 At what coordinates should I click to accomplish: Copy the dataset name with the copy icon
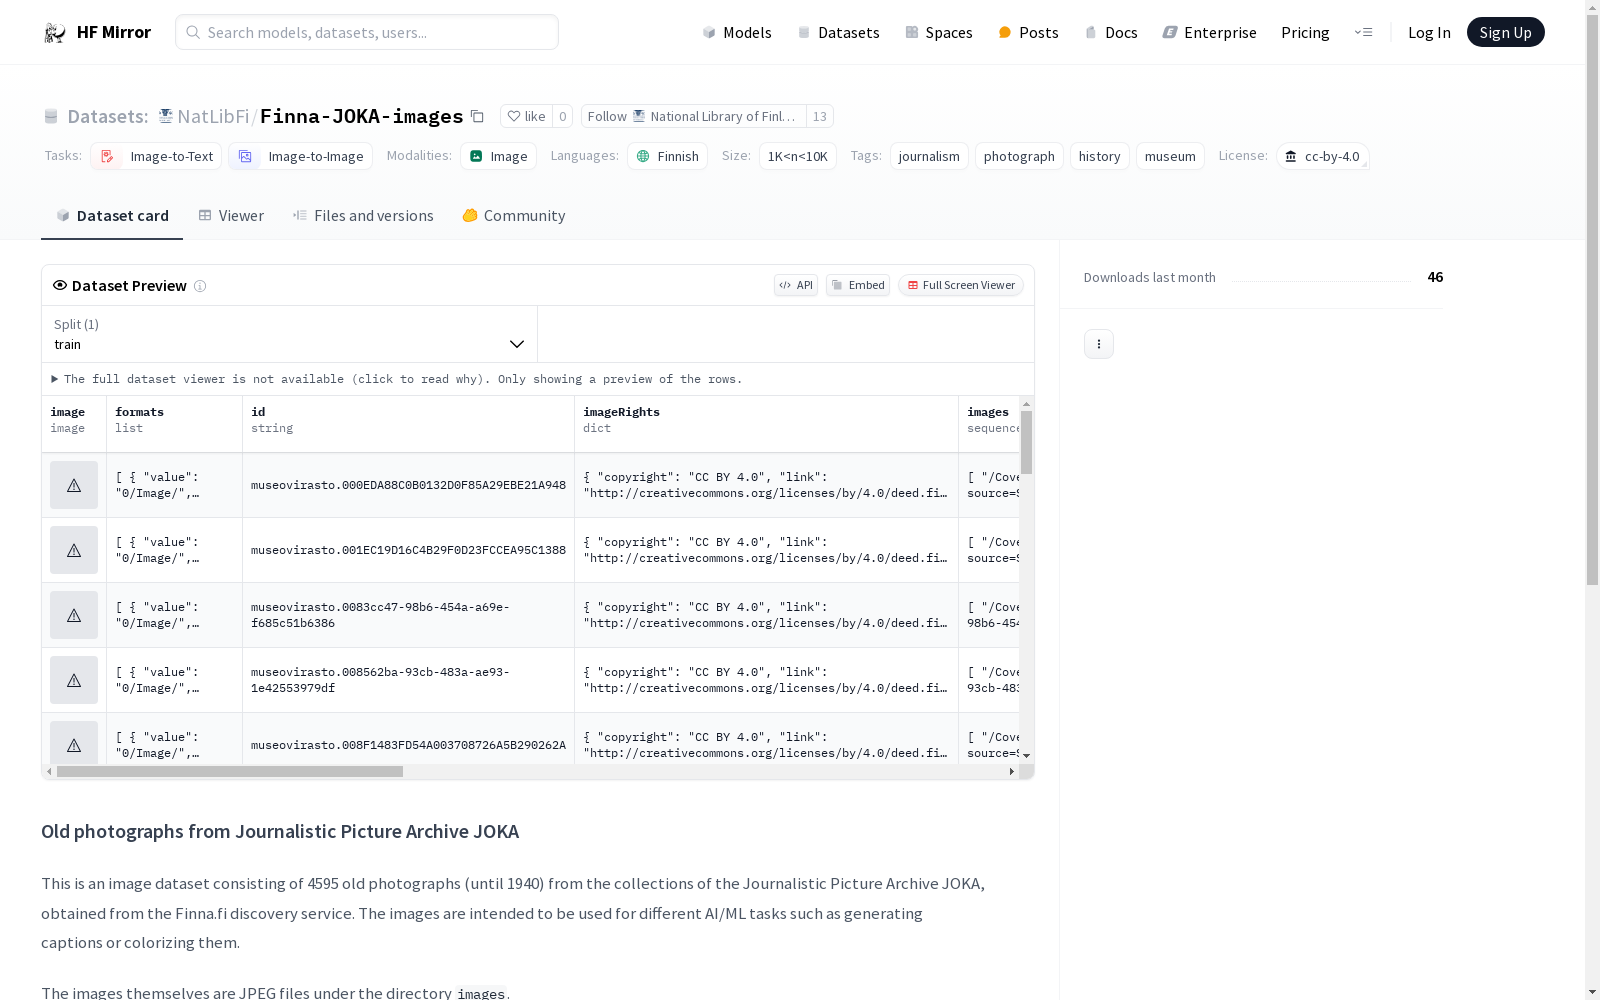478,116
